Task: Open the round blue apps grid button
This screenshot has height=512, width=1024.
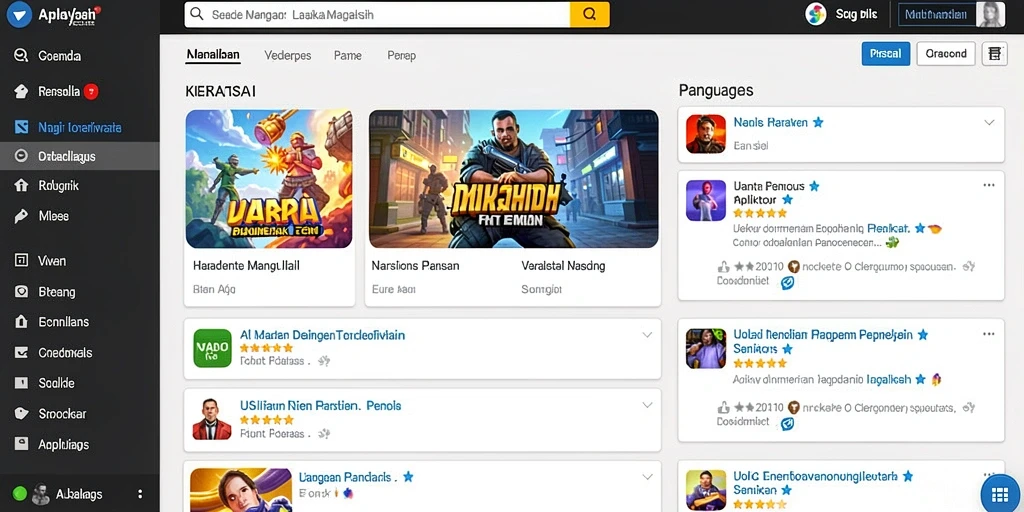Action: 1000,494
